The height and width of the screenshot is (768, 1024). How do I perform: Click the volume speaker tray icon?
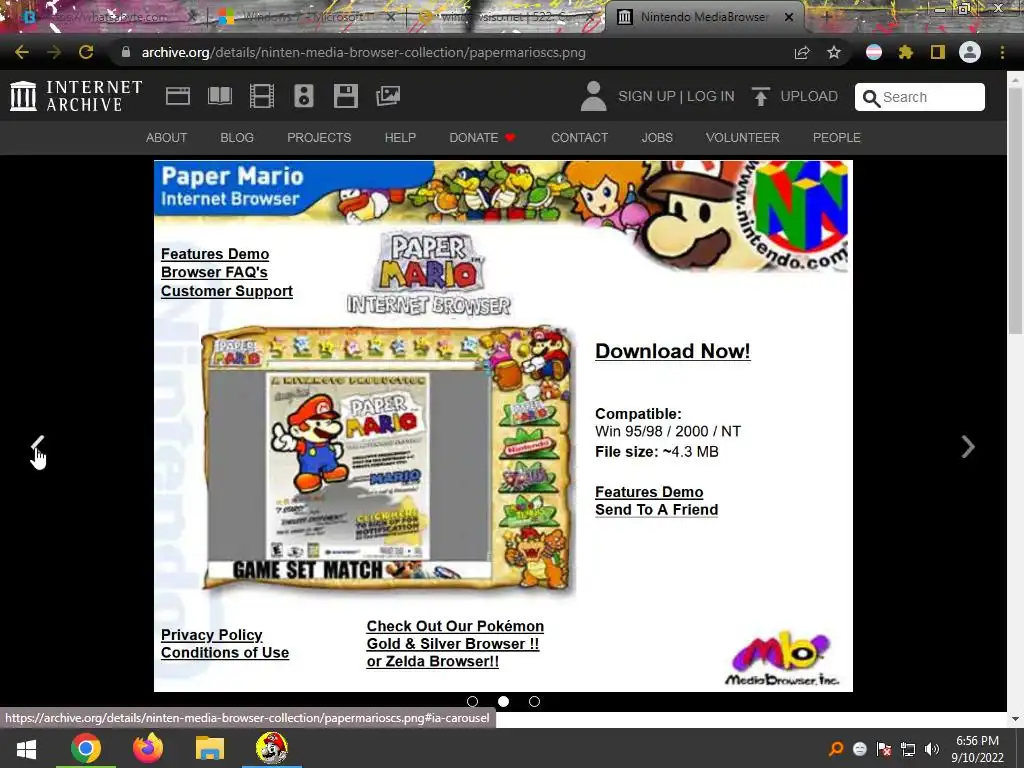coord(932,749)
